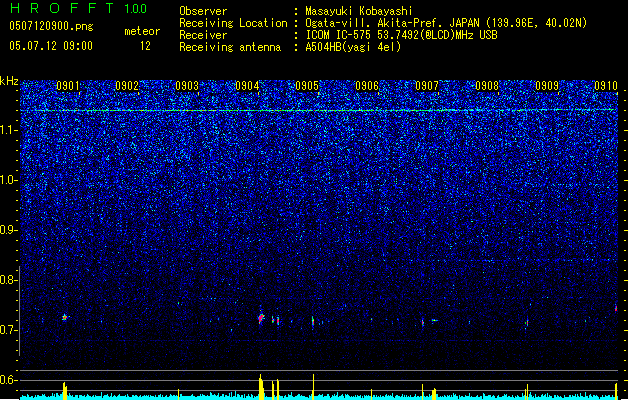Select the file name 0507120900.png
629x400 pixels.
tap(51, 26)
